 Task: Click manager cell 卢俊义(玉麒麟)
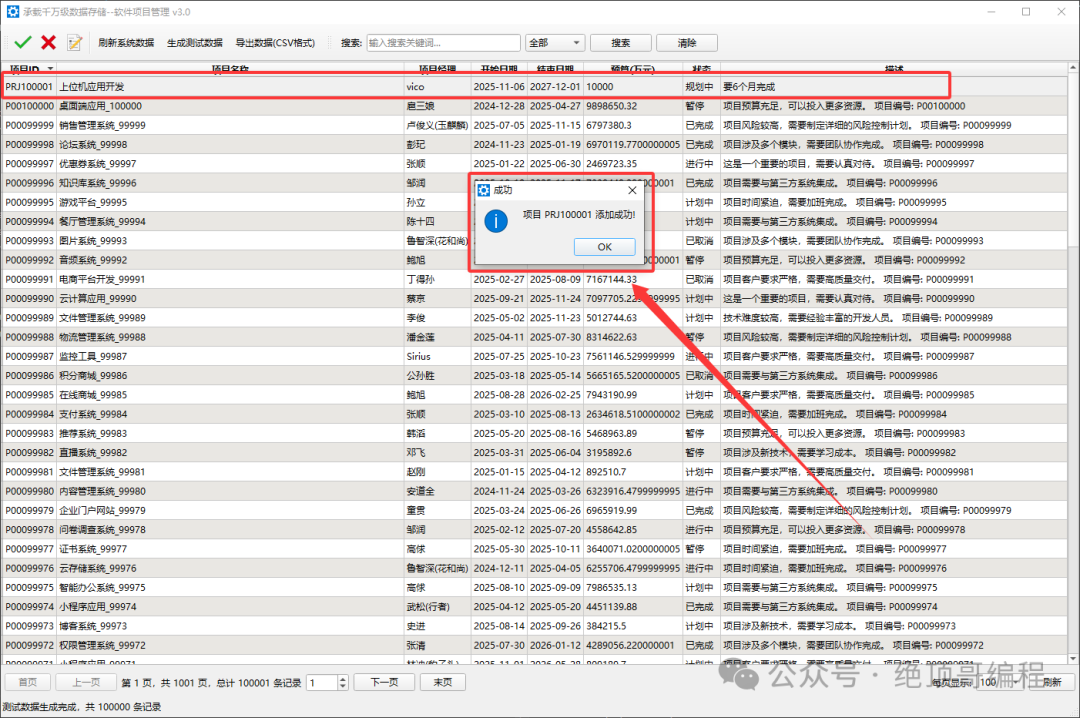click(x=437, y=125)
